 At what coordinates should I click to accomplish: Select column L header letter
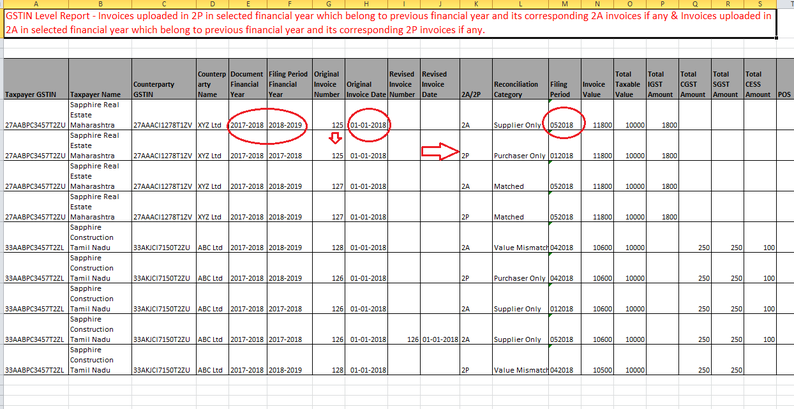point(520,4)
